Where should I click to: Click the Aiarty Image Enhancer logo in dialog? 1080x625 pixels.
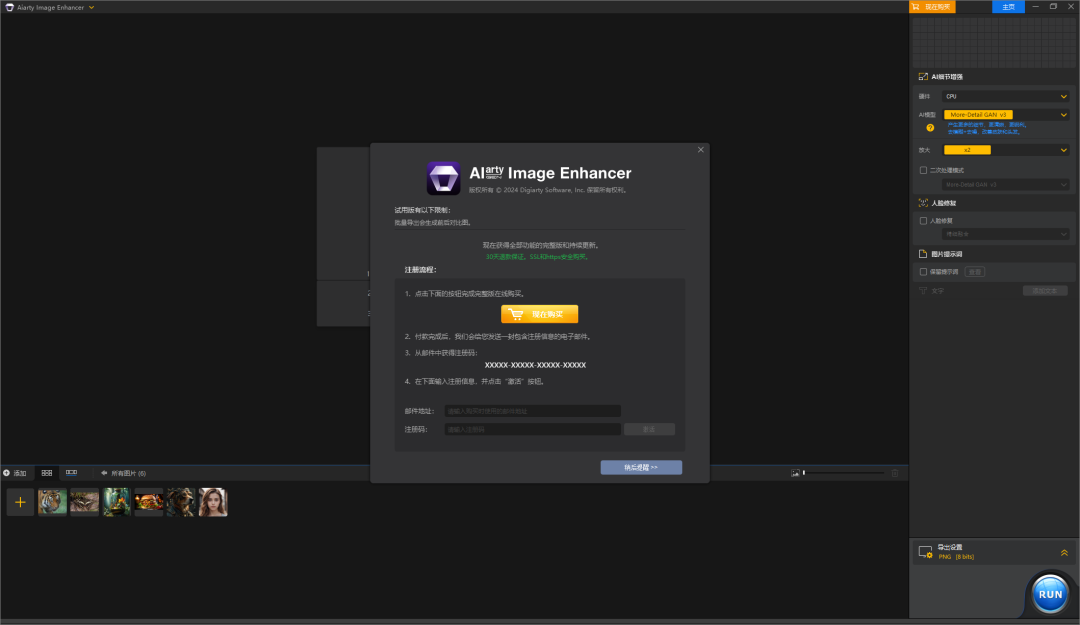[x=443, y=178]
